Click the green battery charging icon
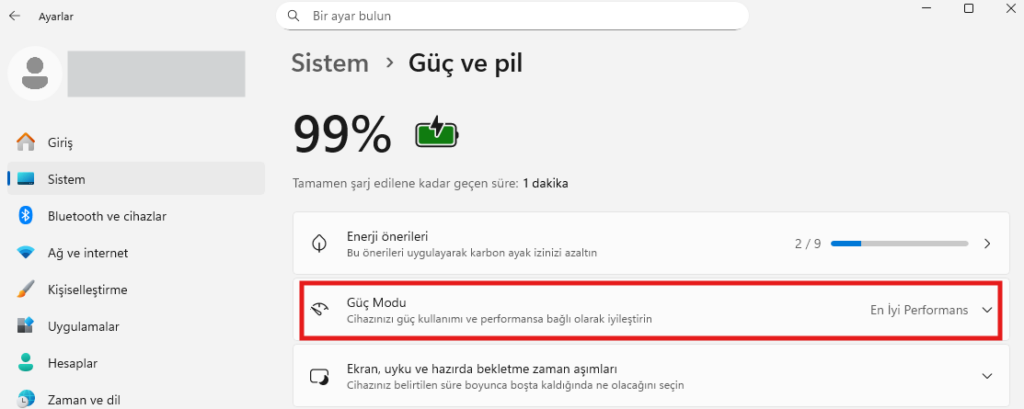Image resolution: width=1024 pixels, height=409 pixels. click(x=438, y=132)
